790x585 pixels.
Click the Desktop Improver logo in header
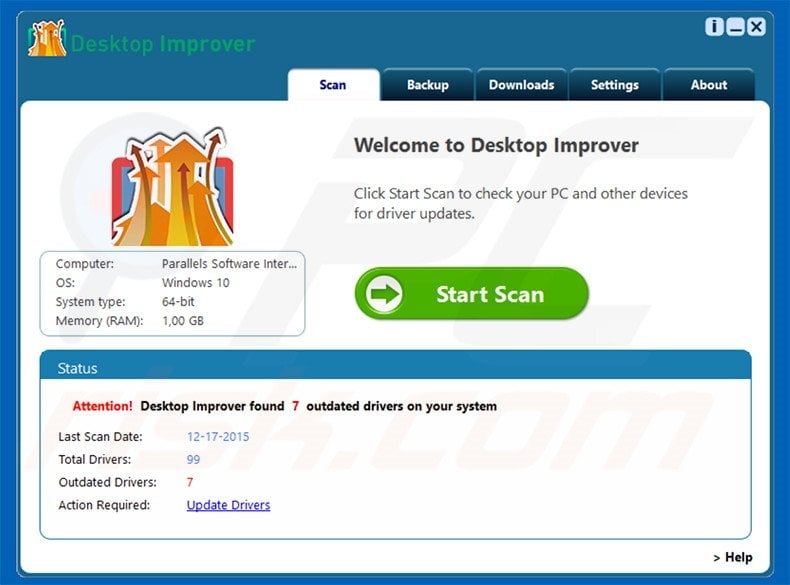(47, 38)
